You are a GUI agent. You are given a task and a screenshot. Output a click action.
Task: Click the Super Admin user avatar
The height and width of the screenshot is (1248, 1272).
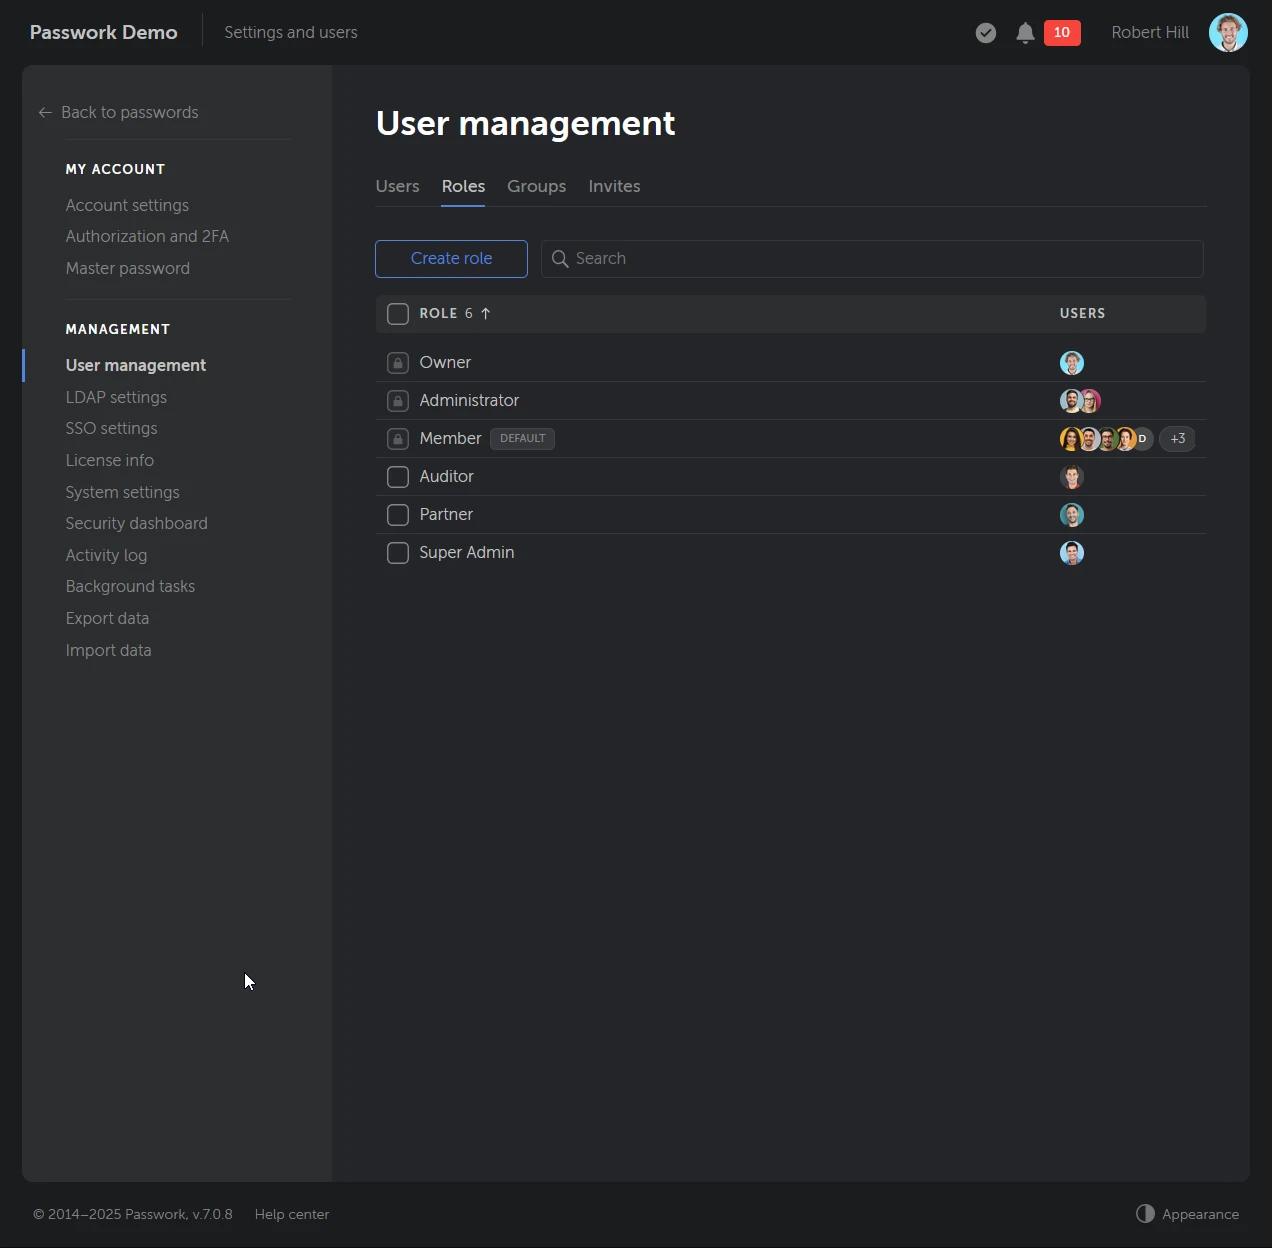[x=1072, y=553]
